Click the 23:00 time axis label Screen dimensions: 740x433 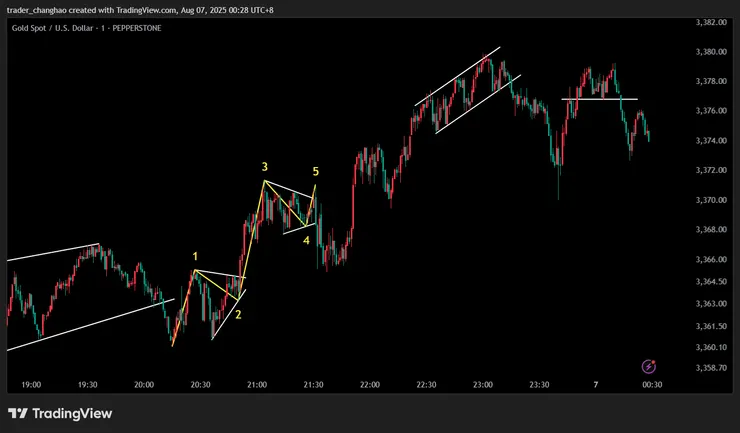pyautogui.click(x=483, y=385)
